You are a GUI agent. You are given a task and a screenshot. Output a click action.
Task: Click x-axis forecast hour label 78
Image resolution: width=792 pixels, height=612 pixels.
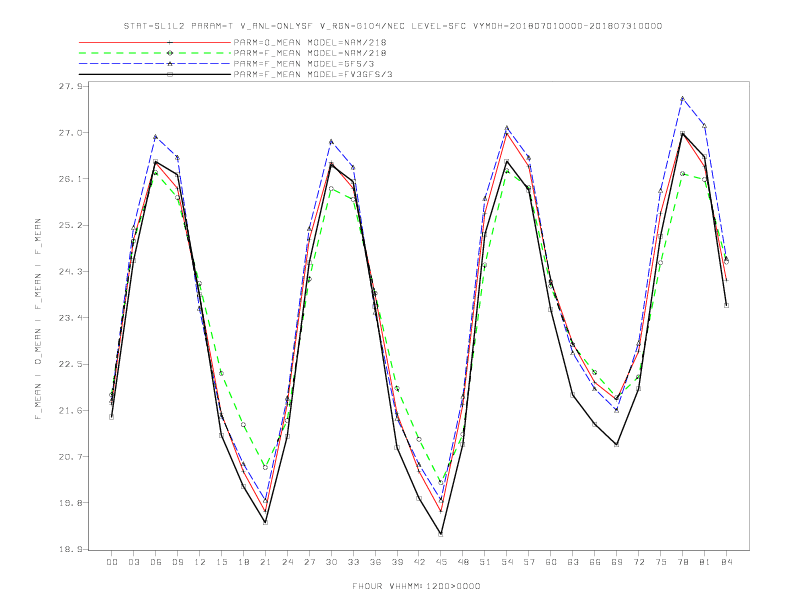682,562
